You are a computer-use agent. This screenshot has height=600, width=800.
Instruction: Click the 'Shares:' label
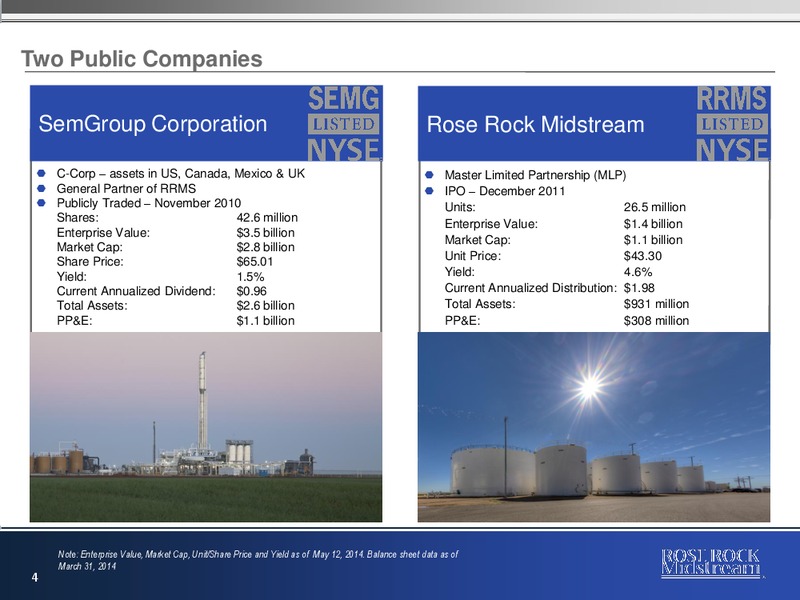(78, 217)
